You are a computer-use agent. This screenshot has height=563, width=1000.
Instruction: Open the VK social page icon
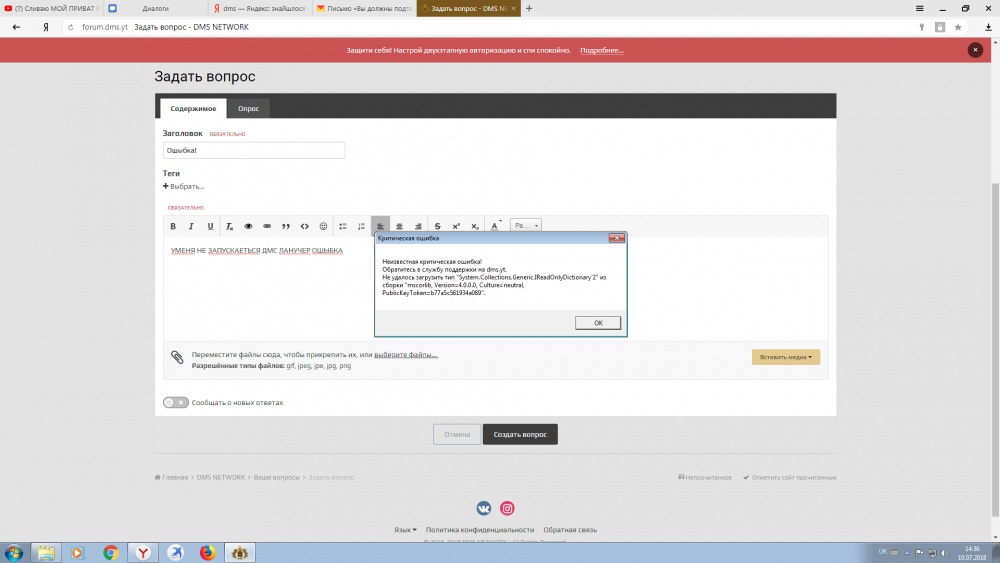(484, 508)
